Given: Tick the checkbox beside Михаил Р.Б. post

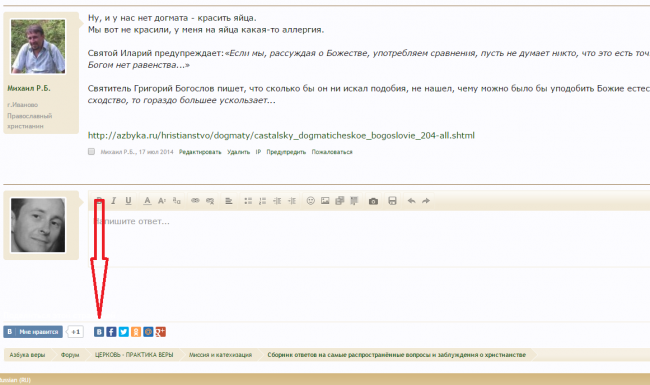Looking at the screenshot, I should pyautogui.click(x=91, y=152).
